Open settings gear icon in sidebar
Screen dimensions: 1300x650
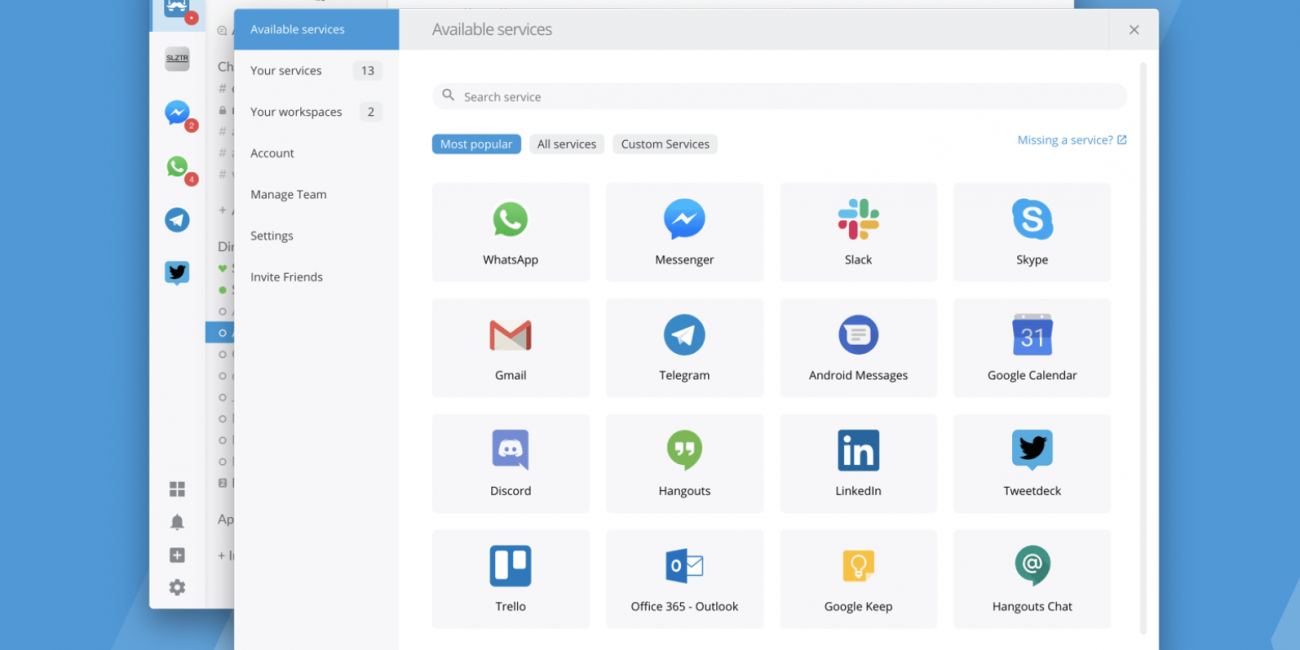[x=177, y=587]
